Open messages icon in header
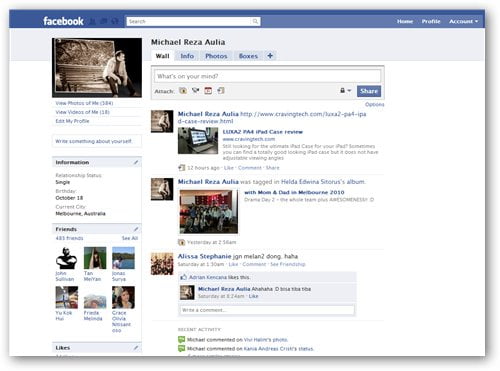500x371 pixels. tap(104, 21)
